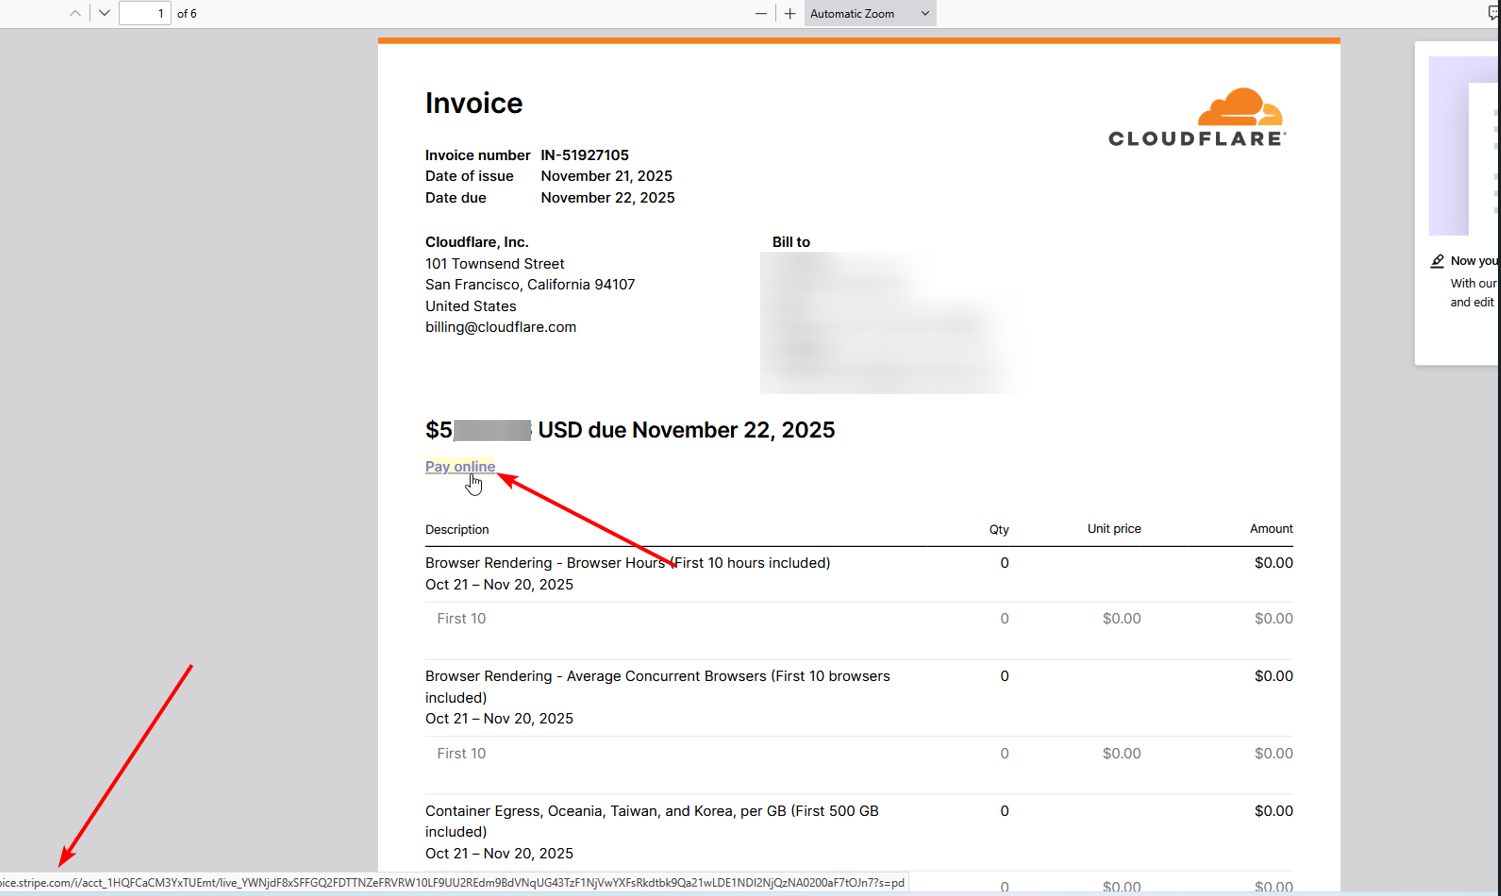Click the issue date November 21, 2025
Viewport: 1501px width, 896px height.
pos(606,176)
